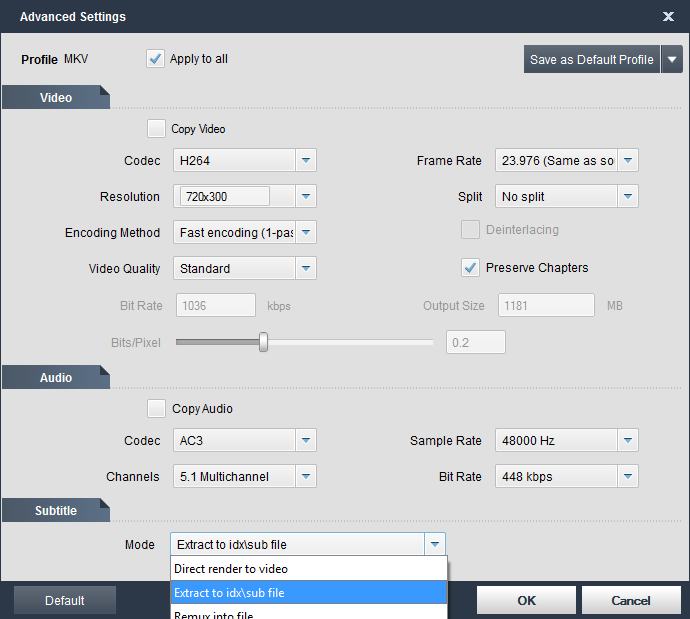Open the Frame Rate dropdown
This screenshot has width=690, height=619.
pyautogui.click(x=628, y=161)
